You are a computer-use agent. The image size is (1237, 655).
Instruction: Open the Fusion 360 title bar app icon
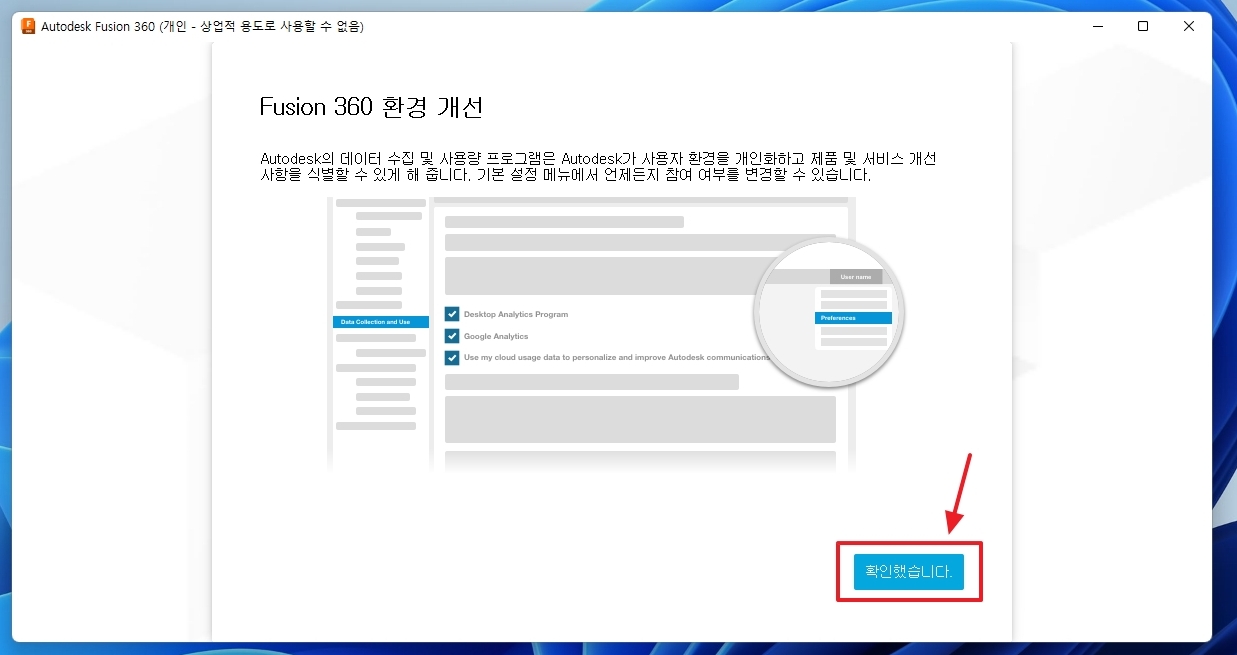28,26
